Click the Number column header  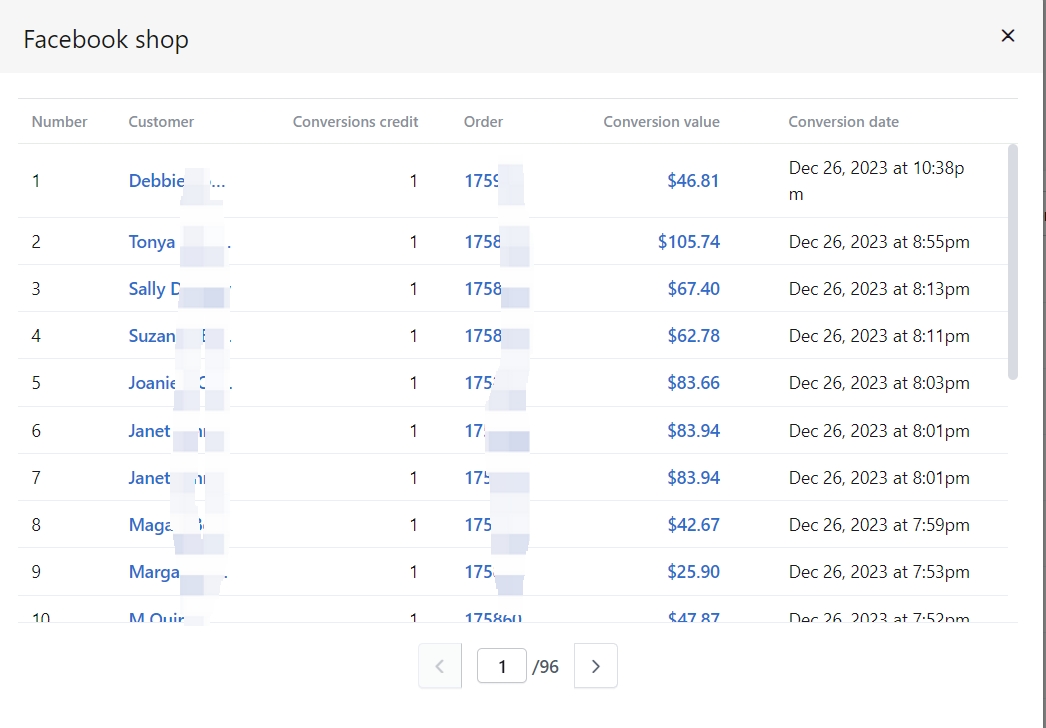(x=59, y=122)
